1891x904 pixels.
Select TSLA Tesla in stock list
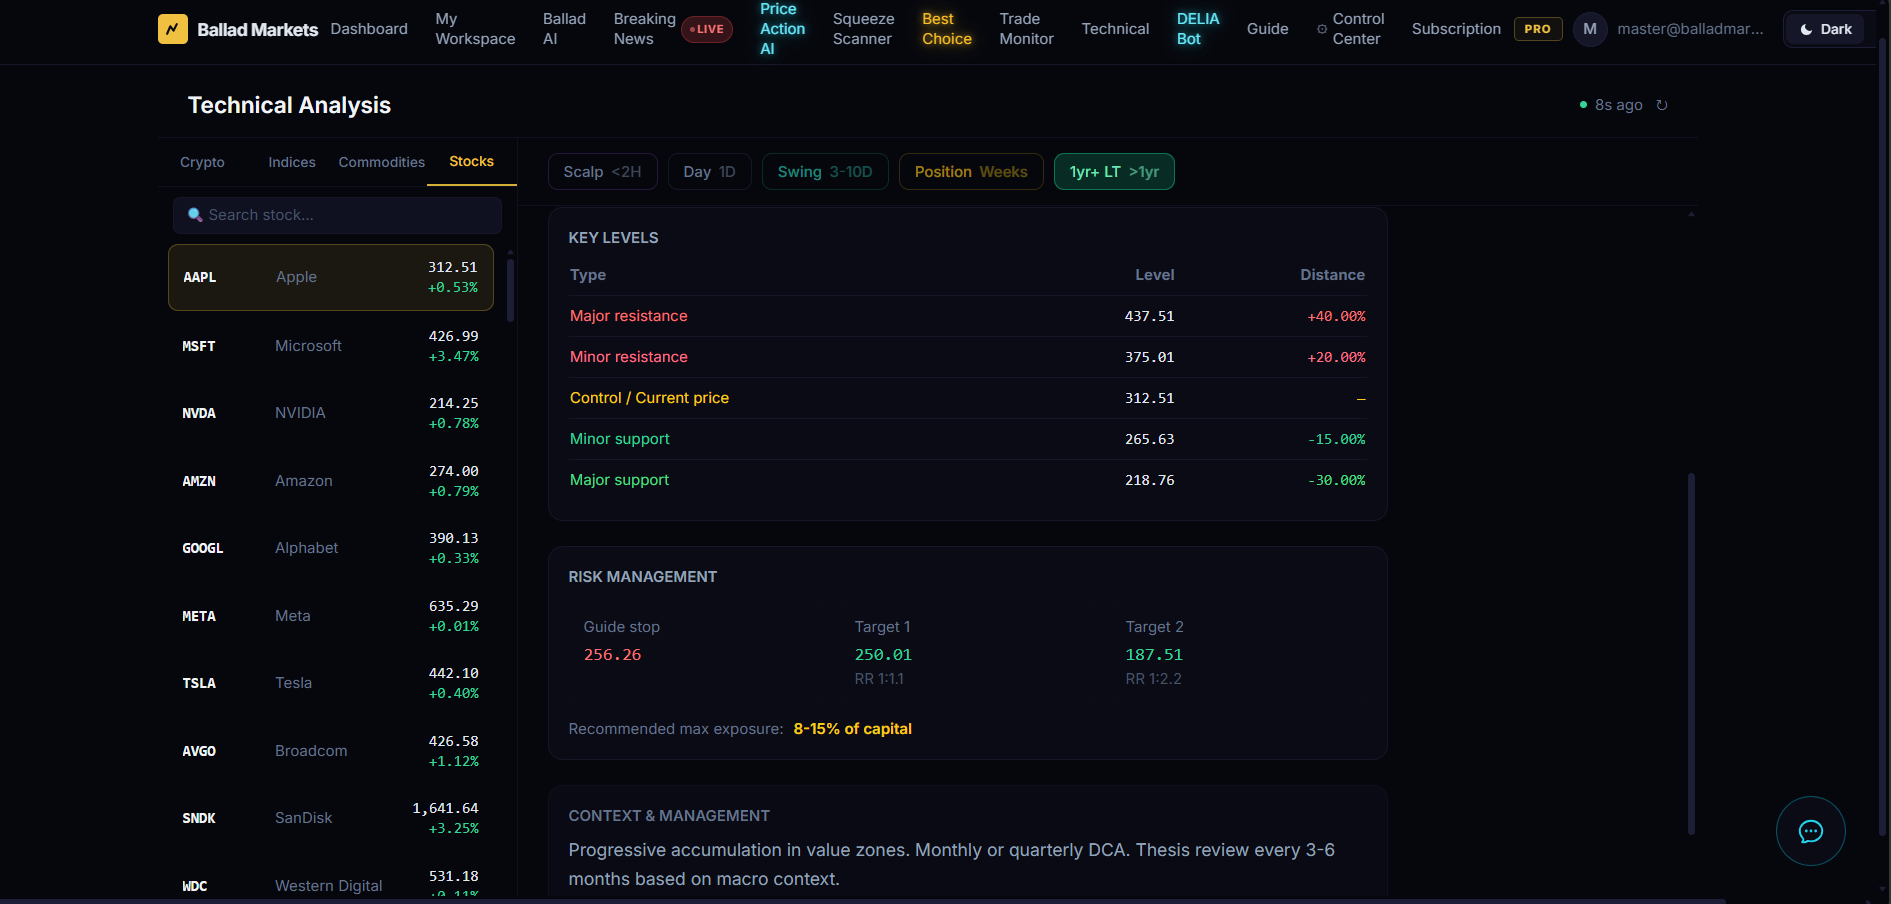pos(331,683)
